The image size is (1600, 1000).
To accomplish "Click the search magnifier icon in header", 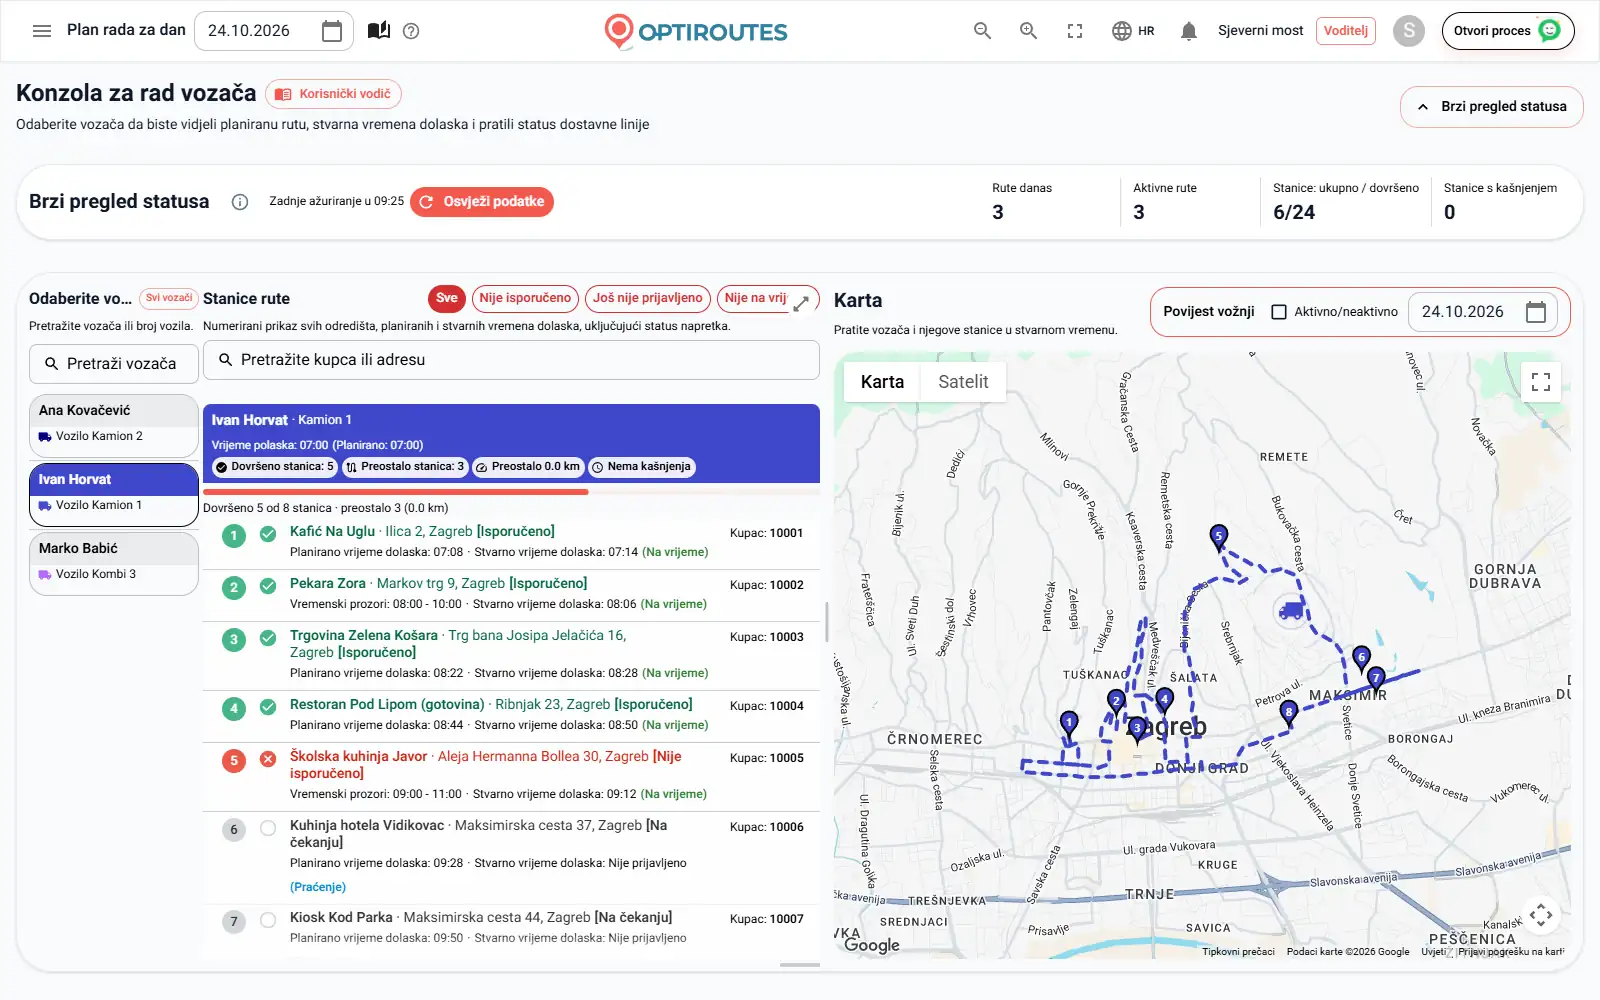I will click(983, 31).
